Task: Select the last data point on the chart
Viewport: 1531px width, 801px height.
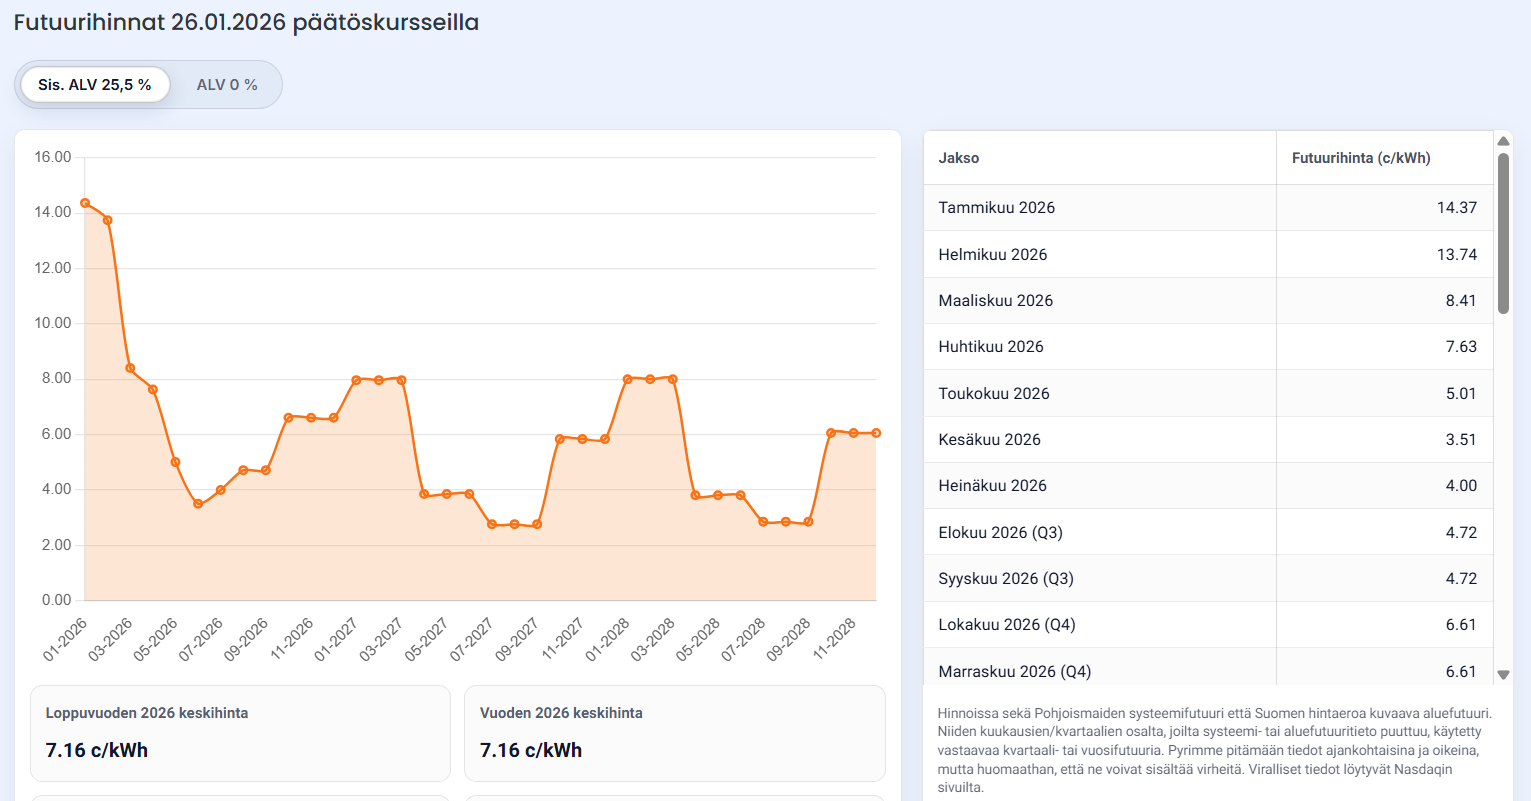Action: pos(876,433)
